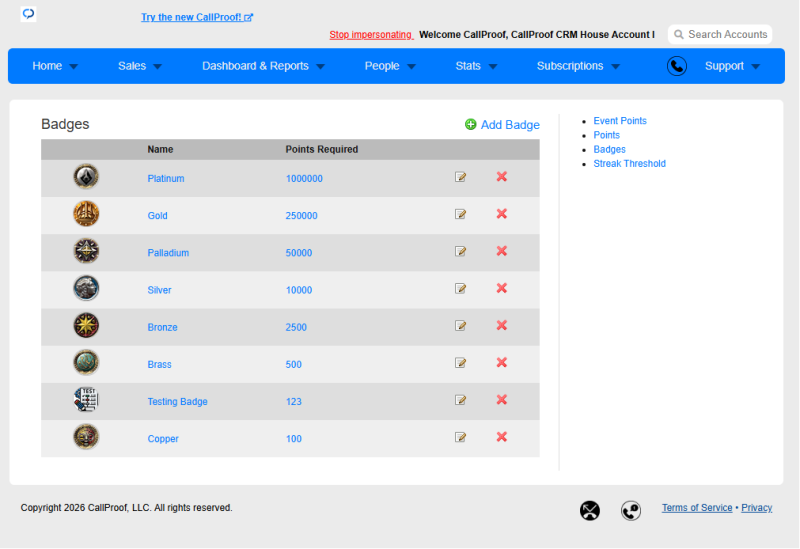
Task: Delete the Brass badge
Action: pyautogui.click(x=502, y=363)
